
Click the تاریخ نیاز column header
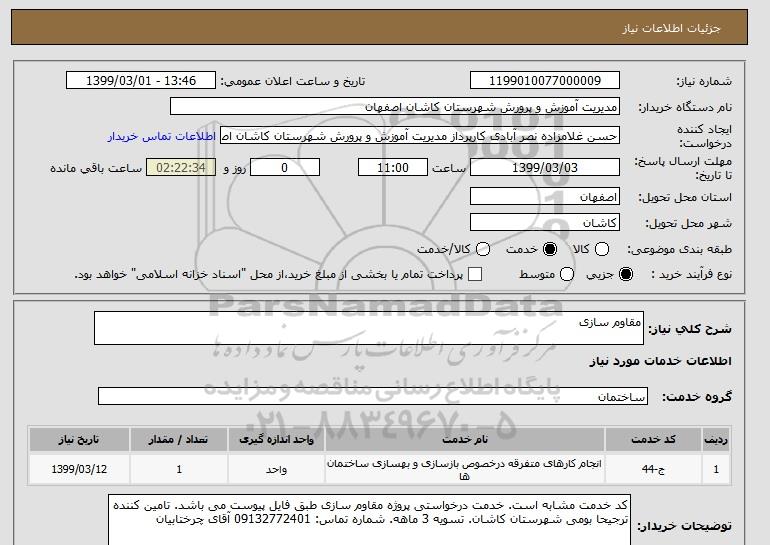(x=79, y=439)
